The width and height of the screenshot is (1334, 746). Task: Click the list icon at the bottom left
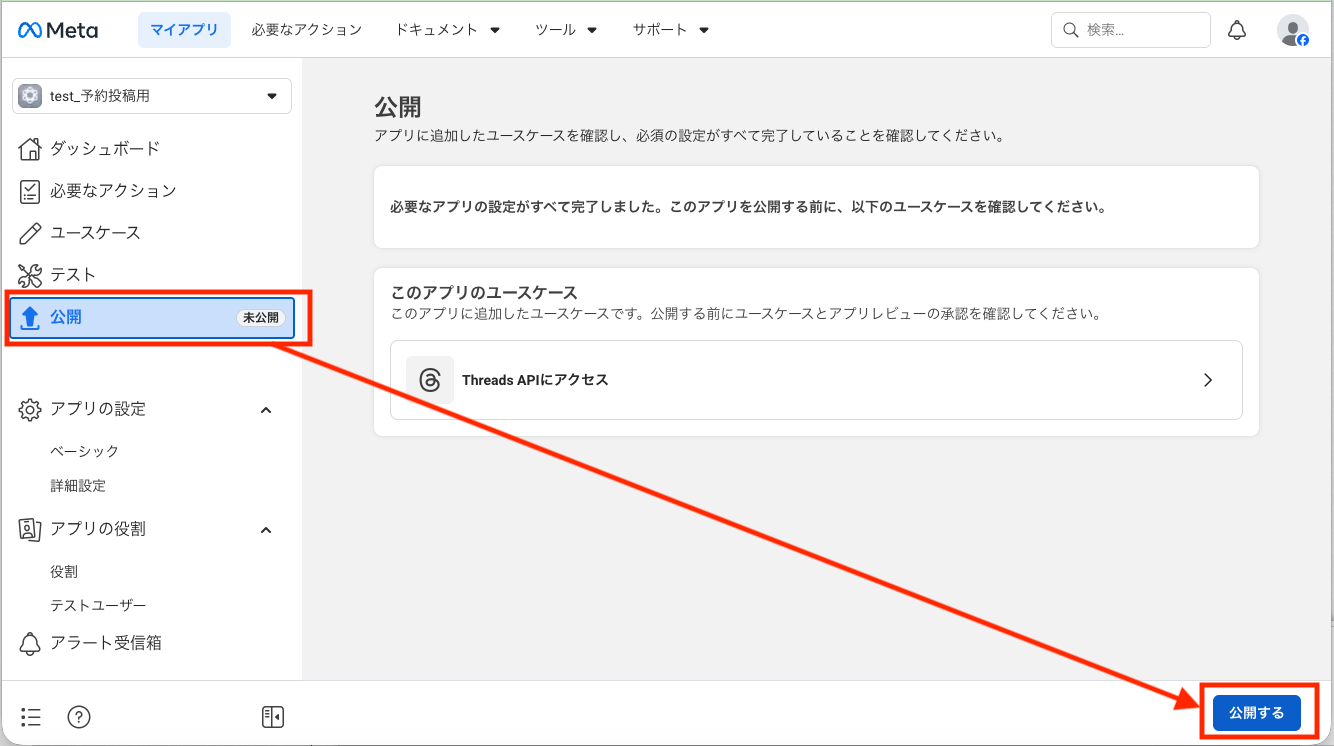click(30, 716)
